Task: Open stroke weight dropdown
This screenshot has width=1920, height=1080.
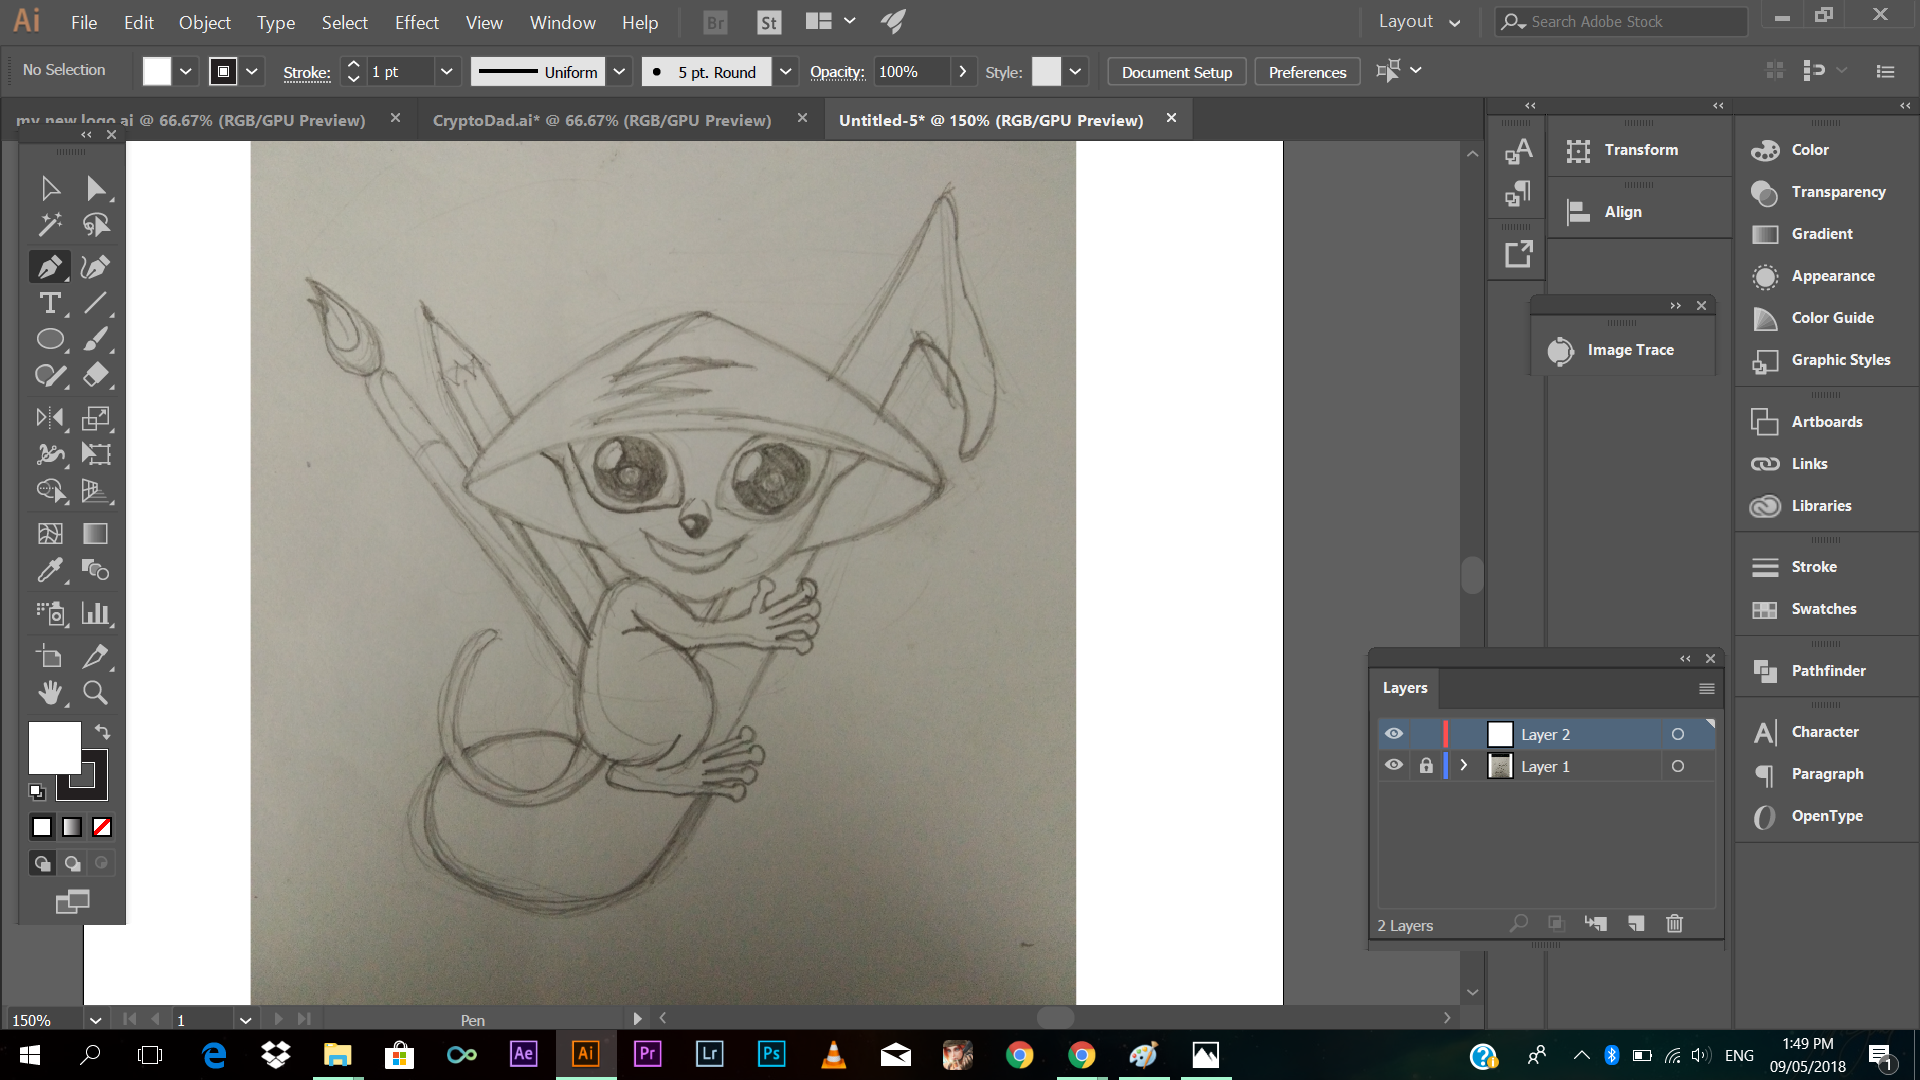Action: point(447,72)
